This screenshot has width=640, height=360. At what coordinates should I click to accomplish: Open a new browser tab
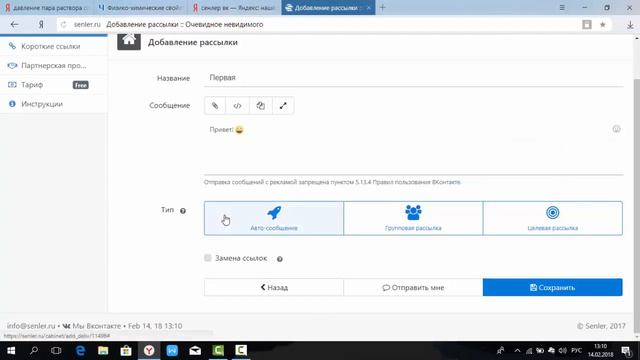tap(382, 7)
